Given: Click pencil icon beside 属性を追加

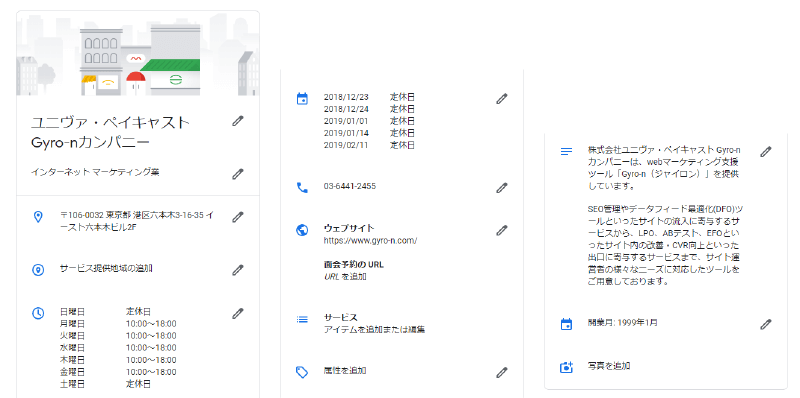Looking at the screenshot, I should pyautogui.click(x=502, y=372).
